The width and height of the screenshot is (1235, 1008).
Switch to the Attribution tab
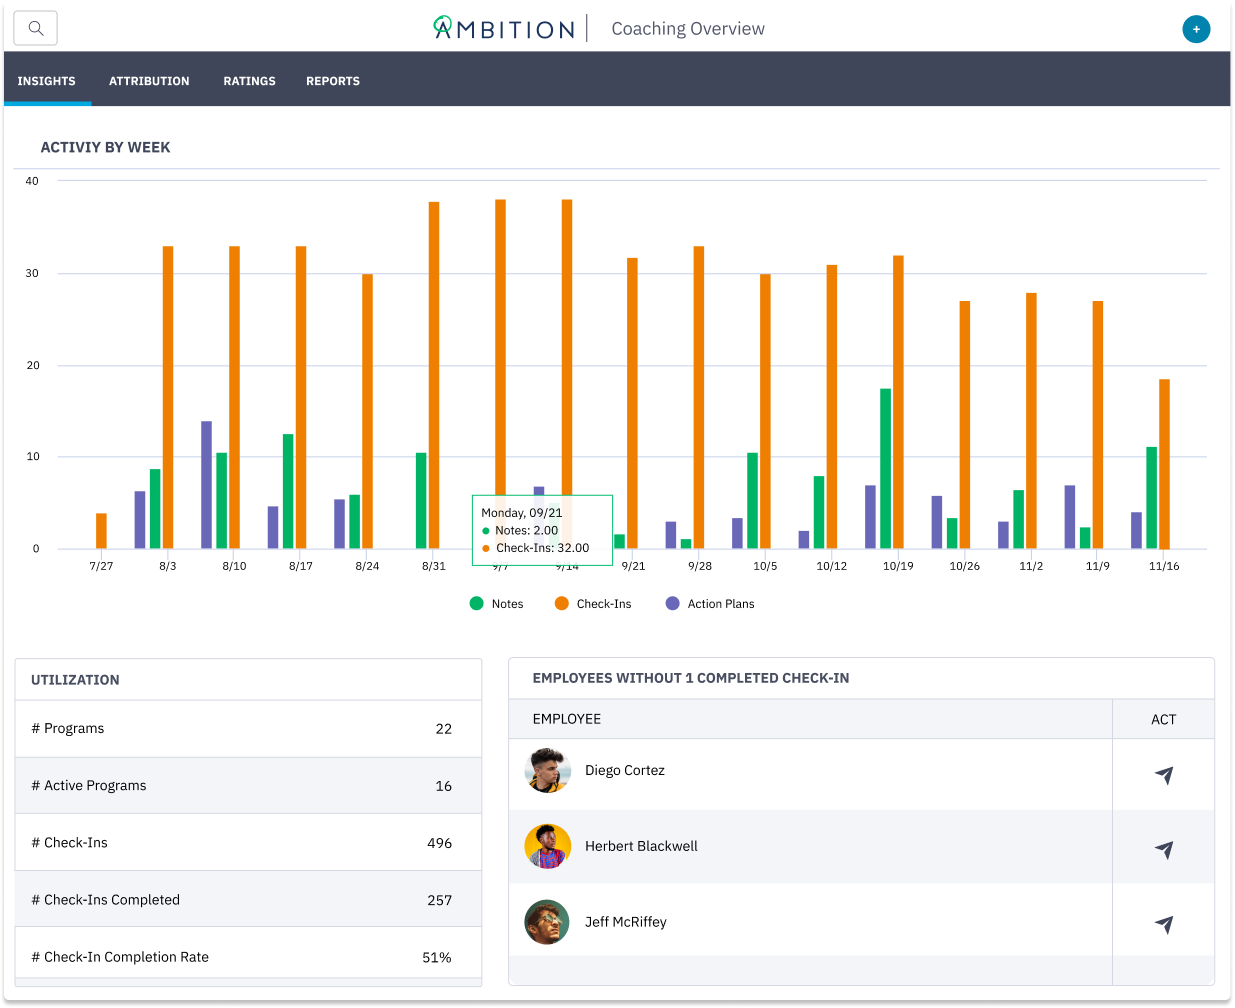(x=149, y=81)
